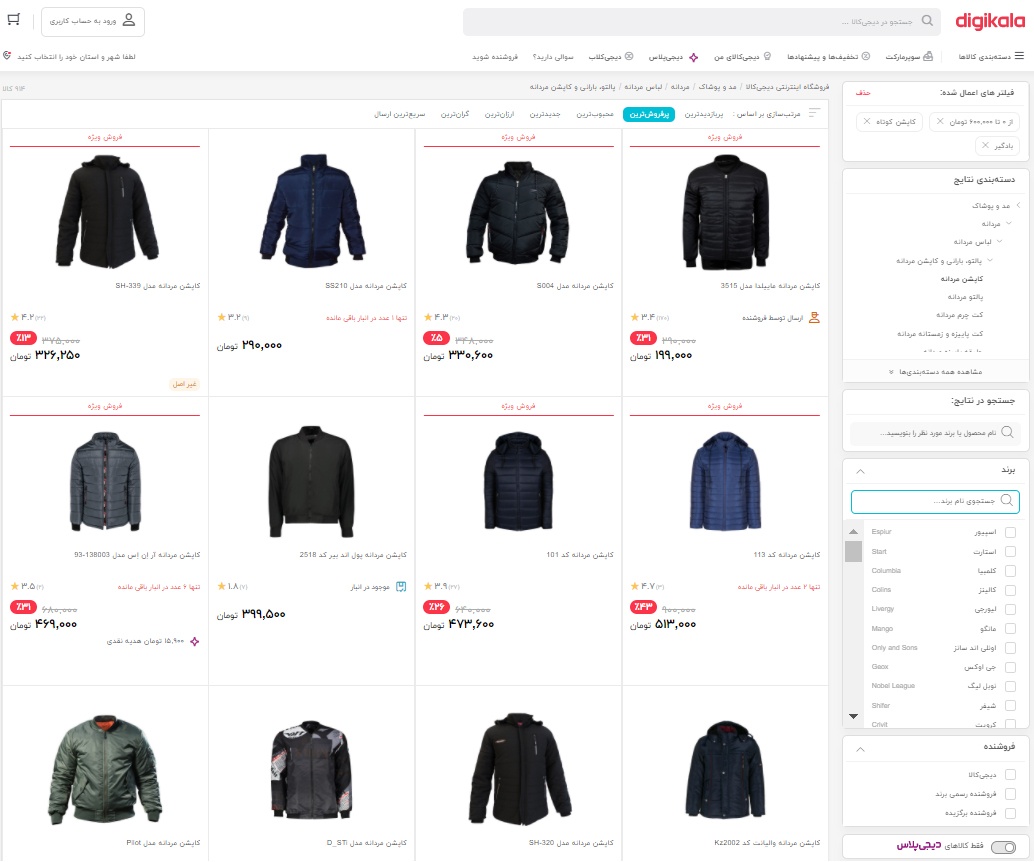
Task: Open the shopping cart icon
Action: tap(14, 20)
